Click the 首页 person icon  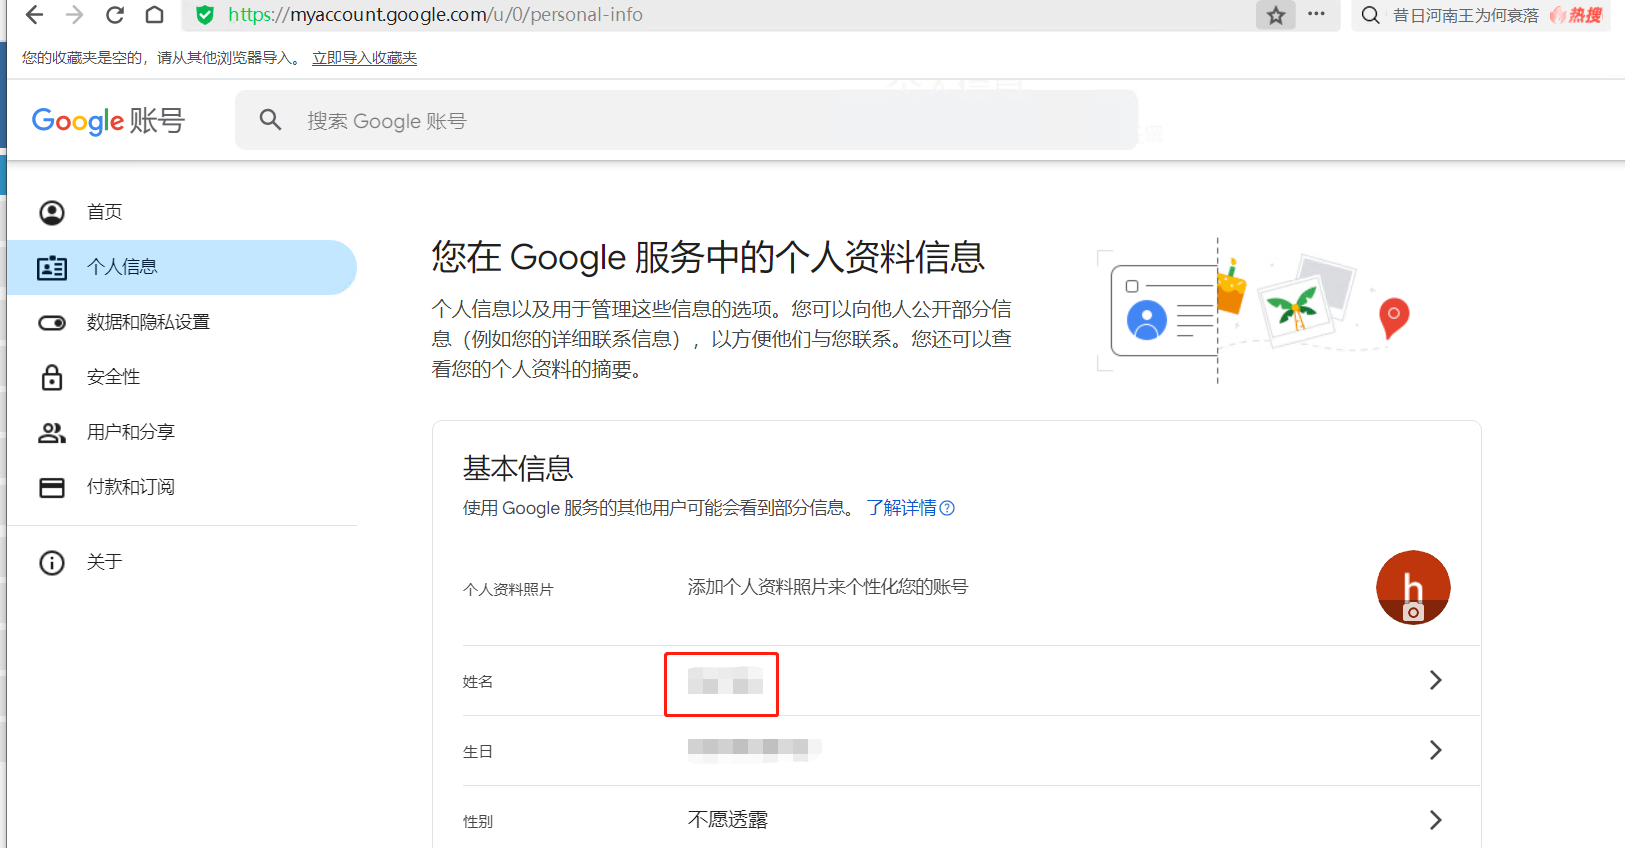click(x=52, y=212)
